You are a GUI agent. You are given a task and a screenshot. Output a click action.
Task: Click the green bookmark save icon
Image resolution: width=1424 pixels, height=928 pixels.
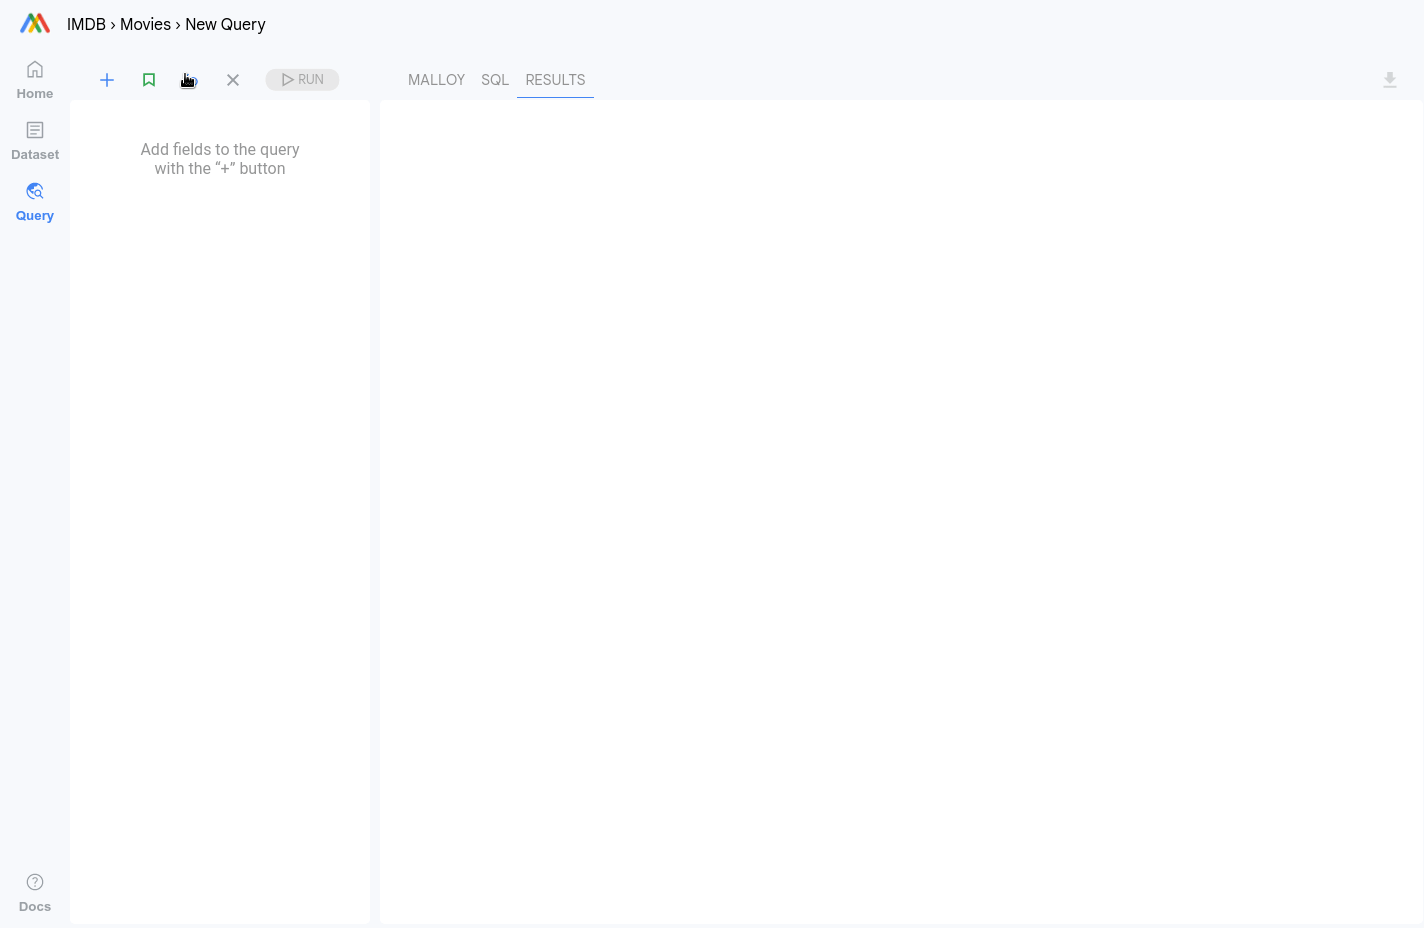tap(149, 80)
